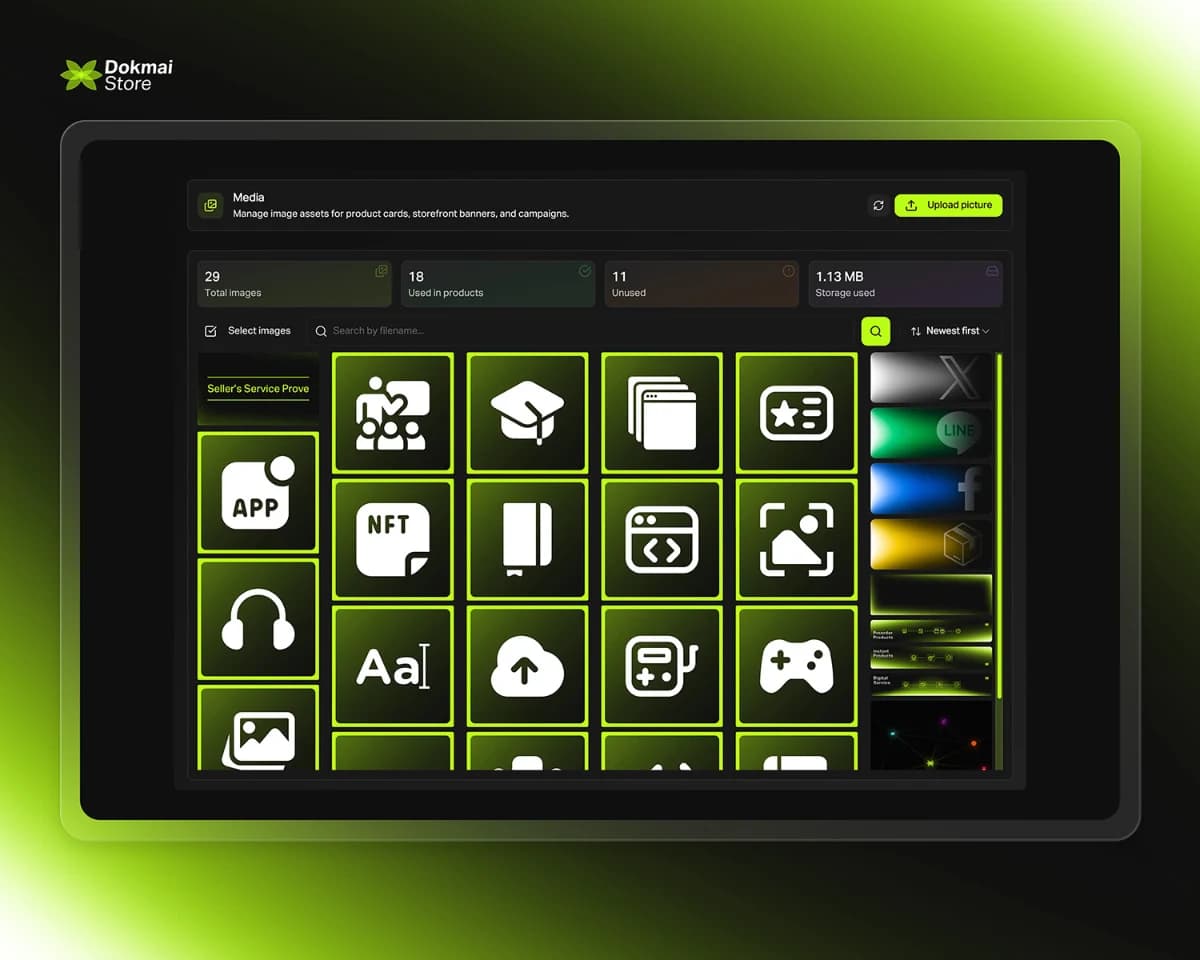Click the code browser window icon

point(661,538)
